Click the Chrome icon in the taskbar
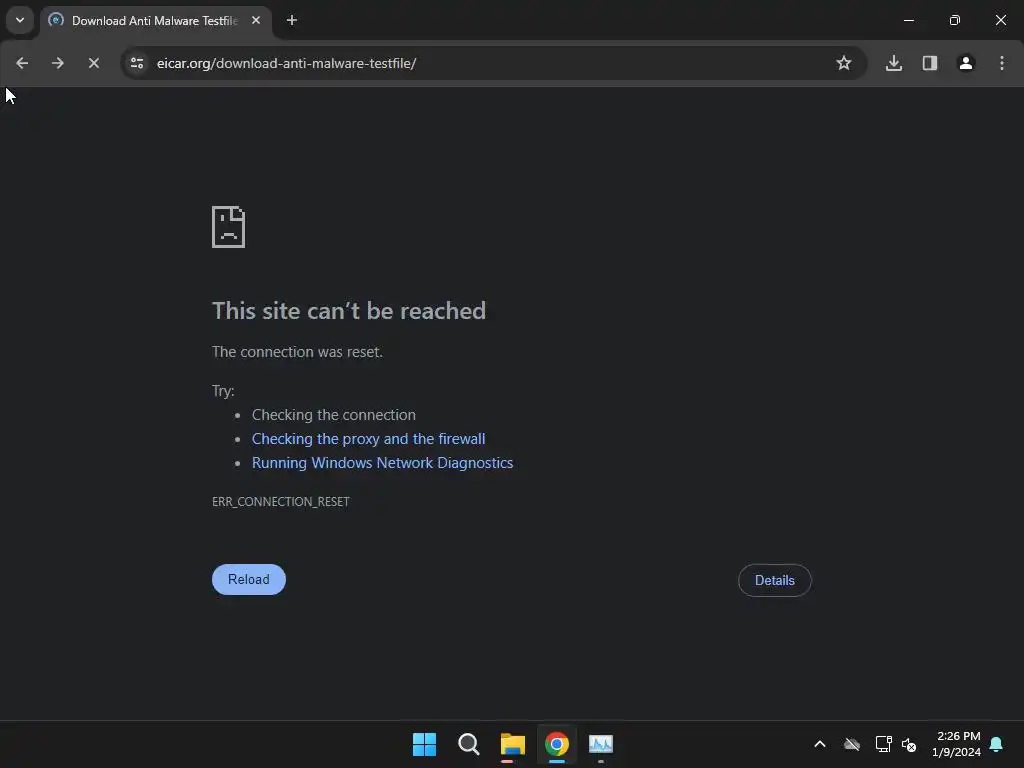This screenshot has height=768, width=1024. [557, 744]
